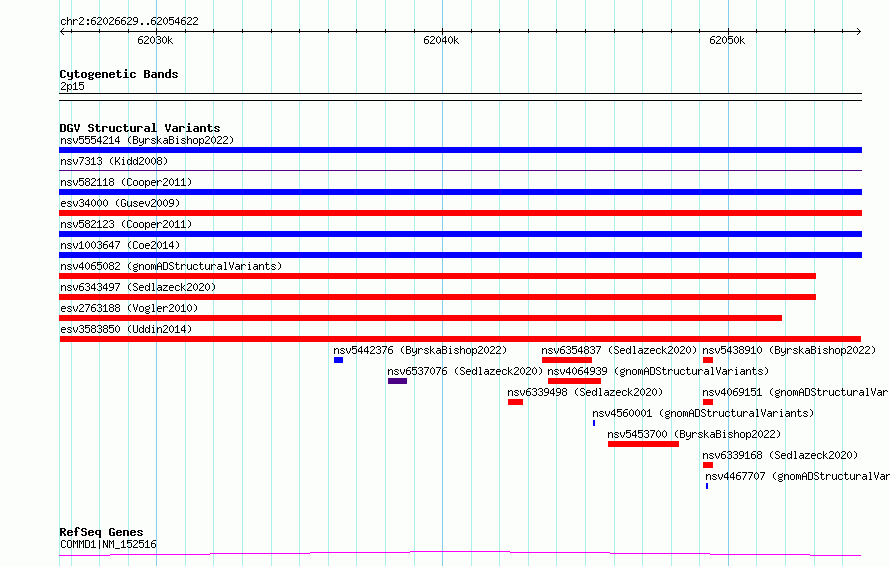Click the Cytogenetic Bands track title
This screenshot has height=566, width=890.
click(119, 74)
